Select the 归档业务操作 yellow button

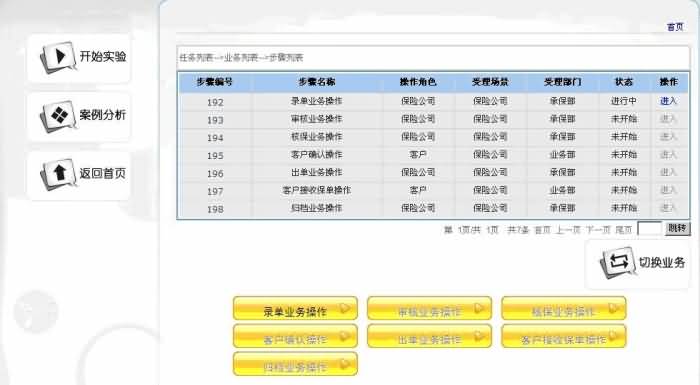pos(295,364)
